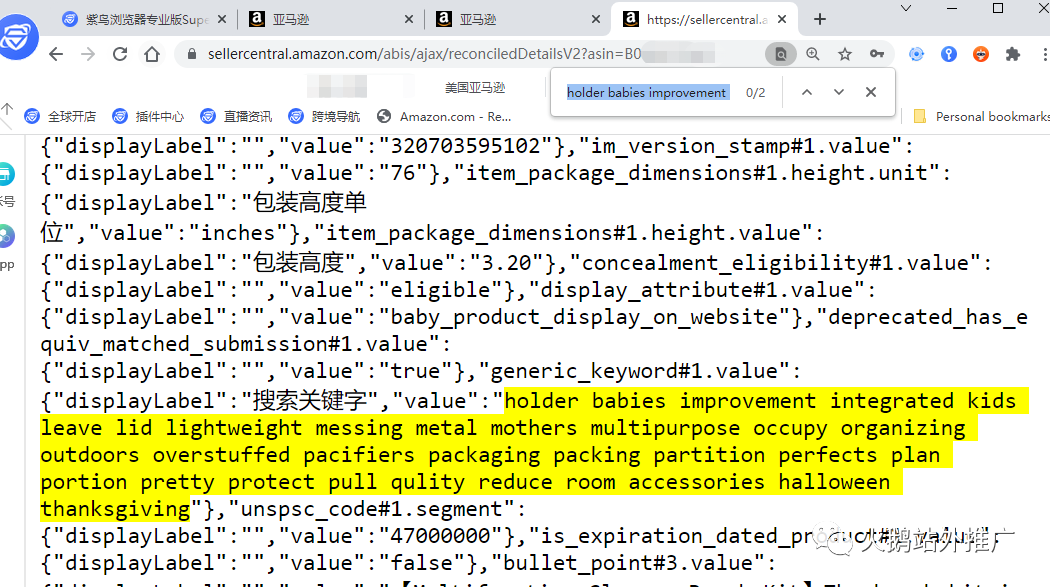The image size is (1050, 587).
Task: Close the second 亚马逊 tab
Action: click(x=596, y=19)
